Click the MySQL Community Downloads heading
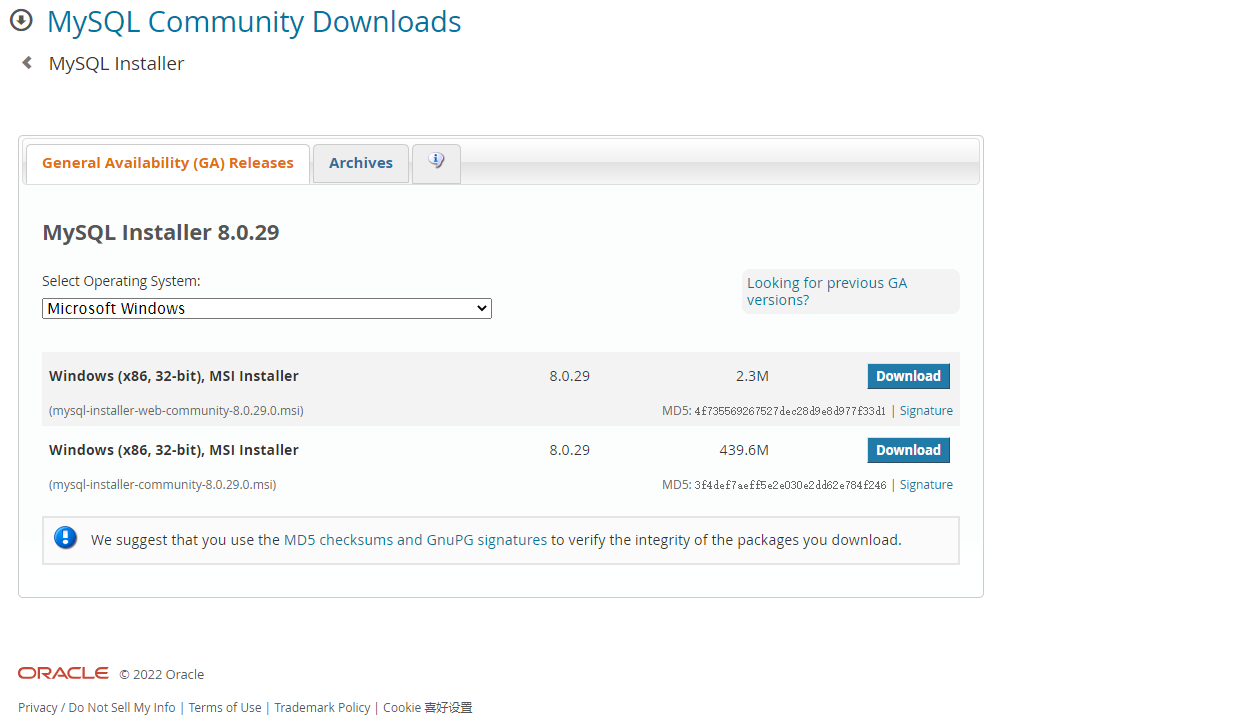This screenshot has height=728, width=1256. tap(254, 21)
